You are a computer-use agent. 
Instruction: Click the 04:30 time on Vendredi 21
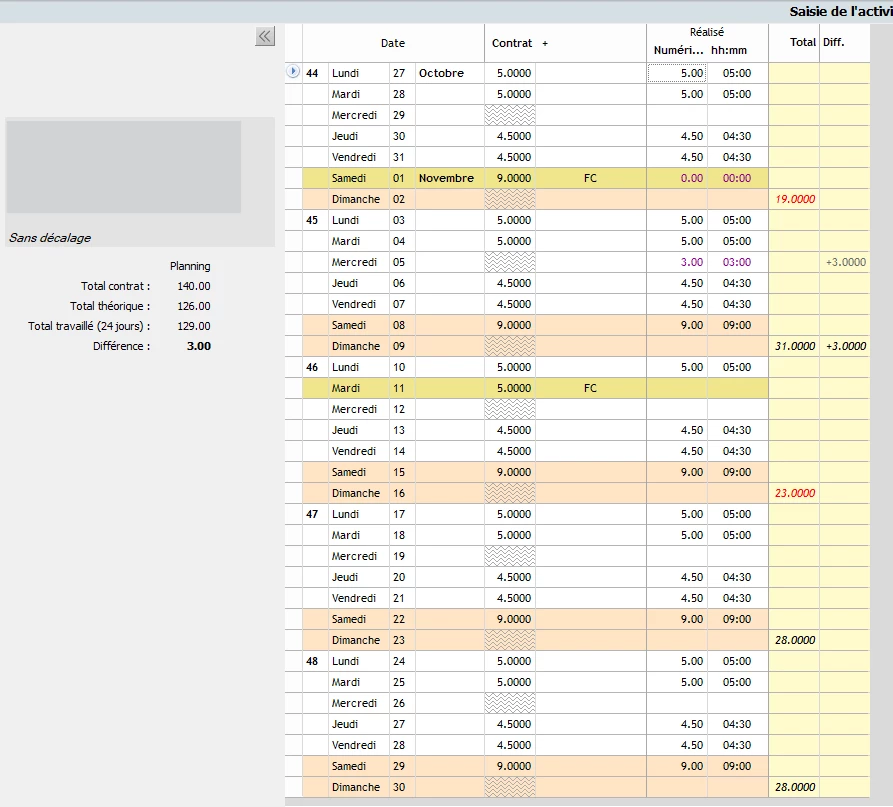click(737, 599)
